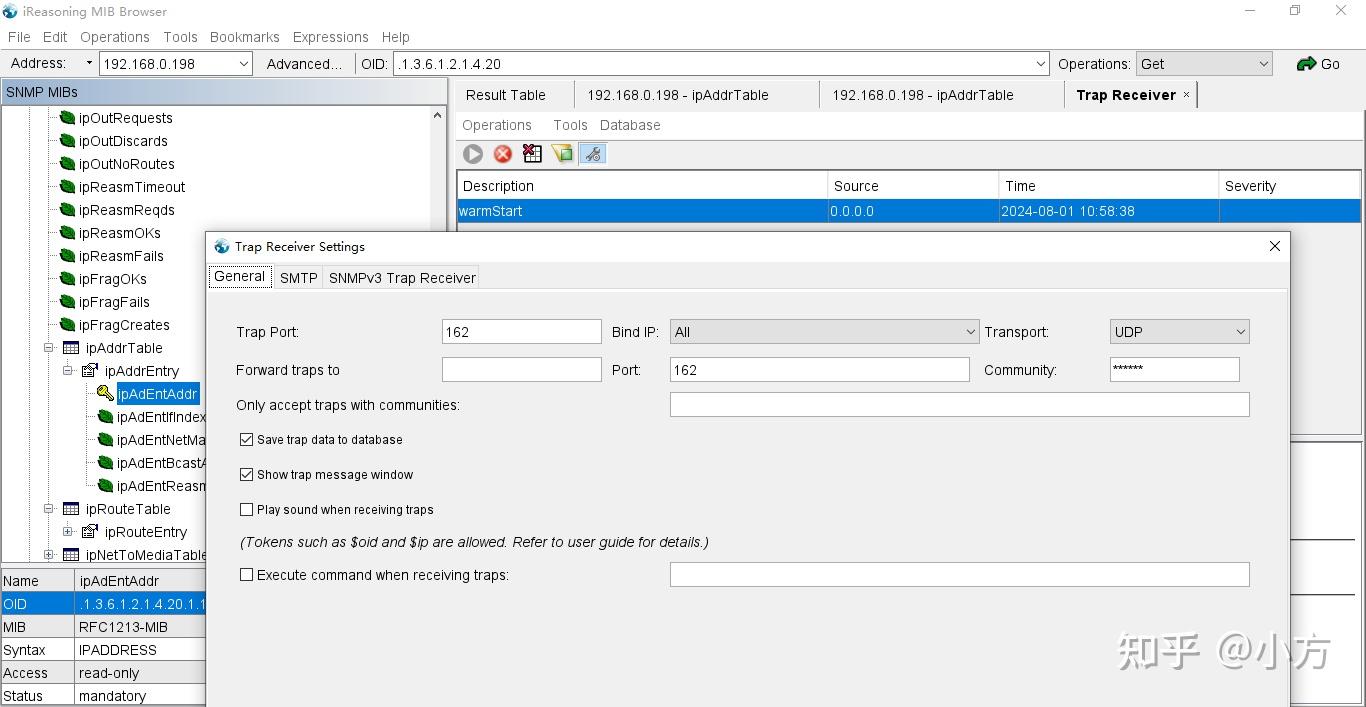1366x707 pixels.
Task: Check 'Execute command when receiving traps'
Action: tap(246, 574)
